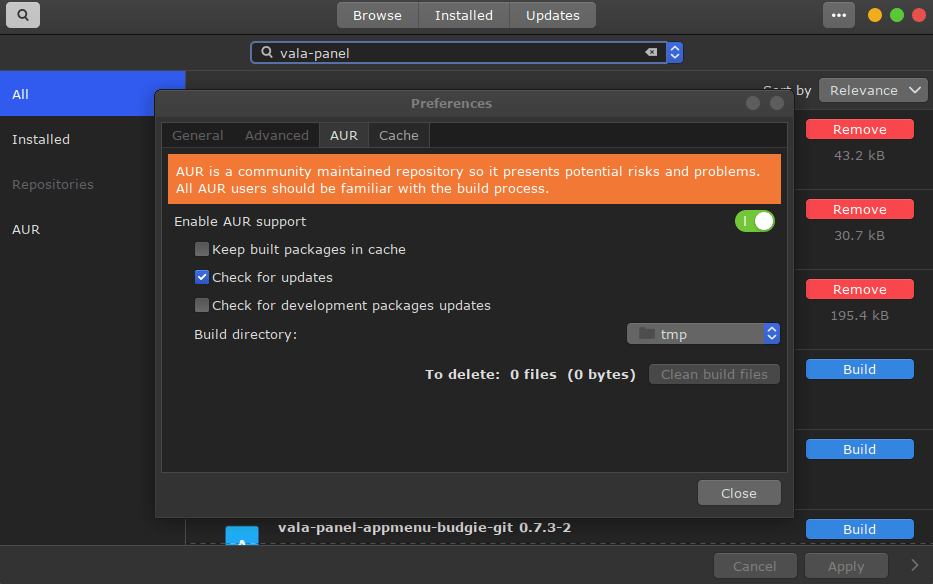This screenshot has height=584, width=933.
Task: Uncheck the Check for updates checkbox
Action: coord(203,277)
